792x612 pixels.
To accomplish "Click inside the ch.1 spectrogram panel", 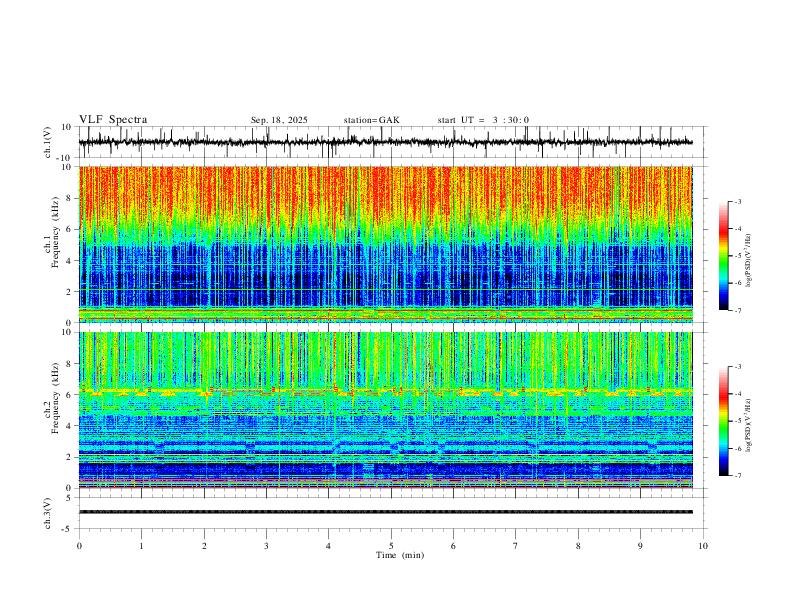I will pyautogui.click(x=385, y=244).
